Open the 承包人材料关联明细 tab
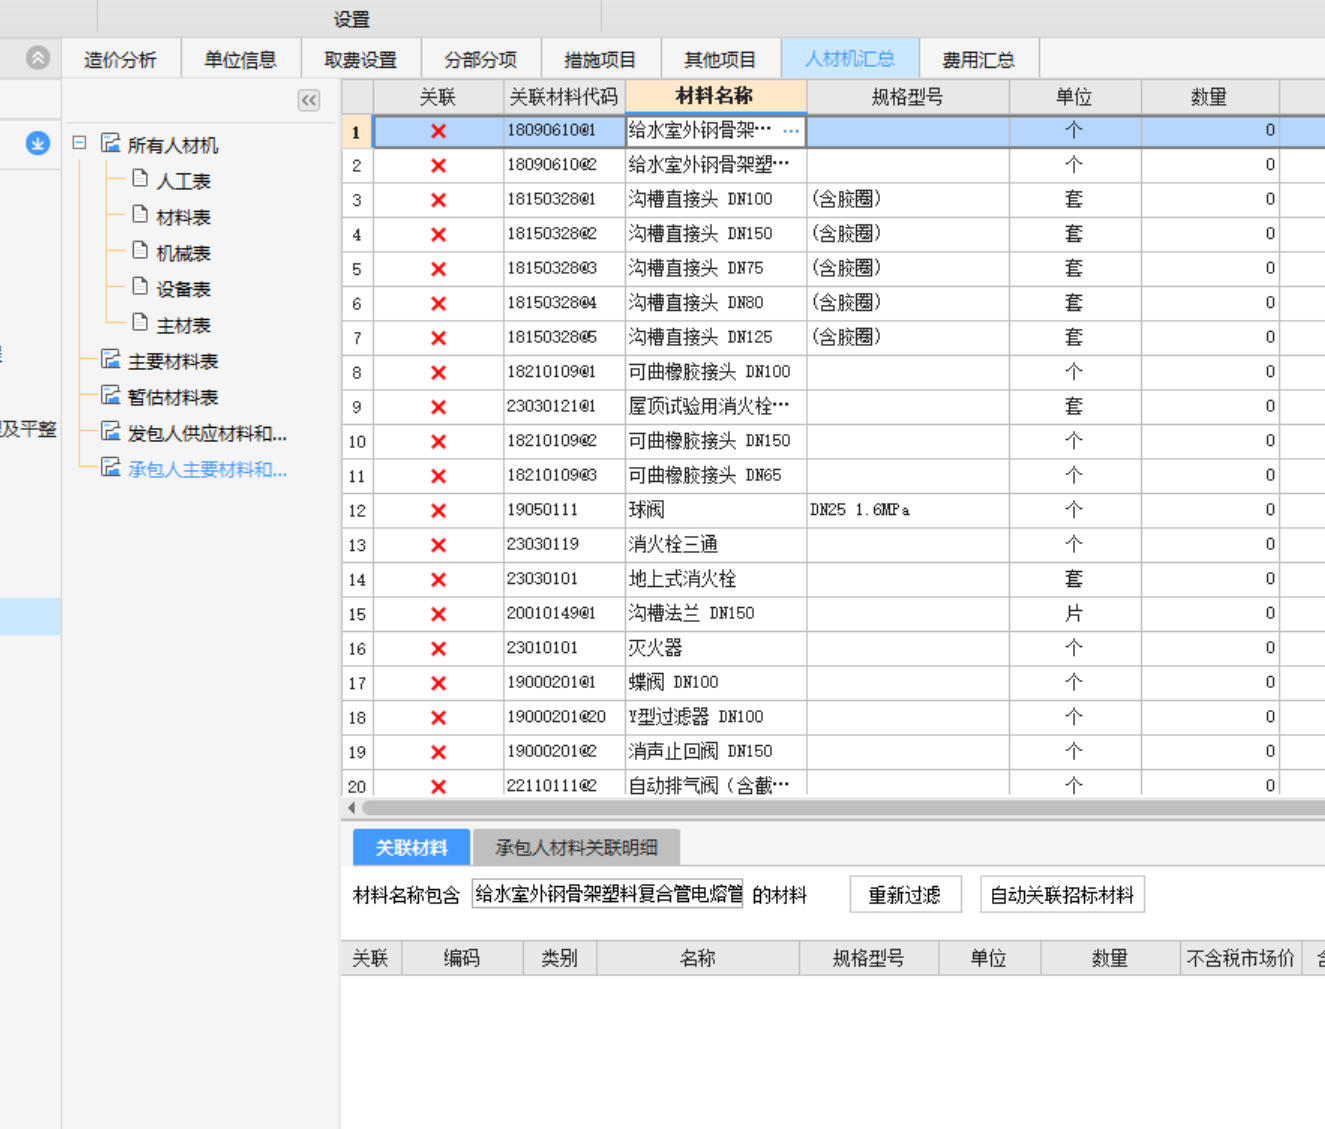 click(x=576, y=847)
